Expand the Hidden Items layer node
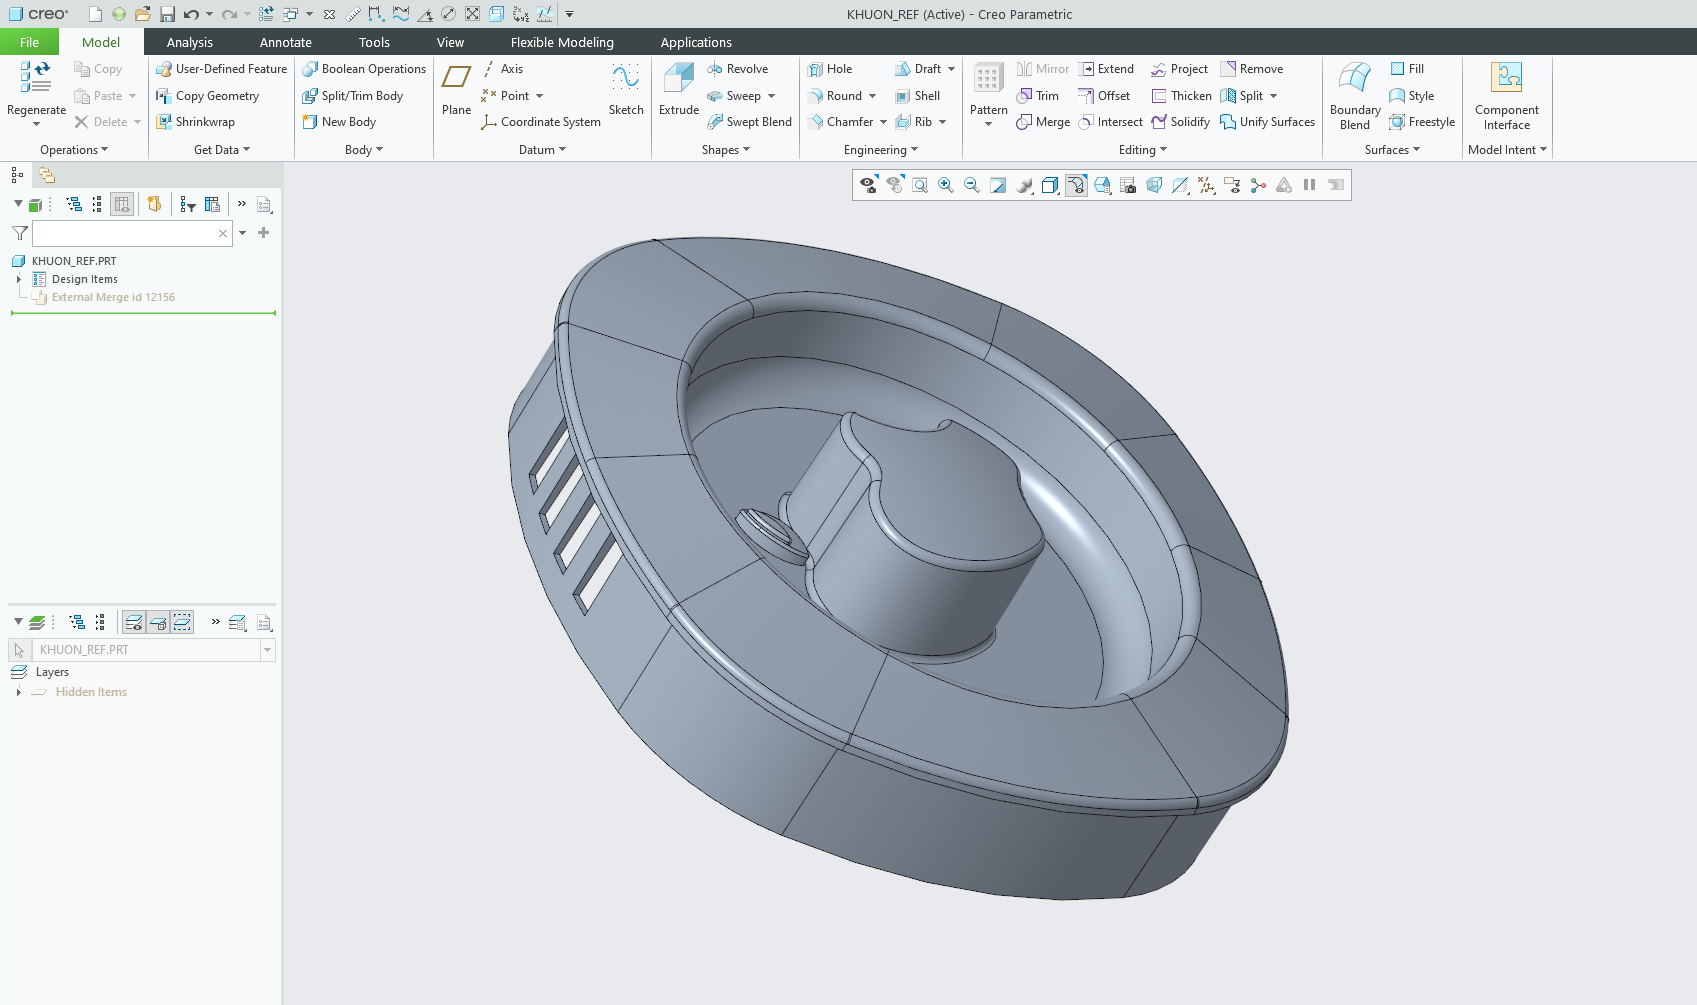The height and width of the screenshot is (1005, 1697). [19, 692]
